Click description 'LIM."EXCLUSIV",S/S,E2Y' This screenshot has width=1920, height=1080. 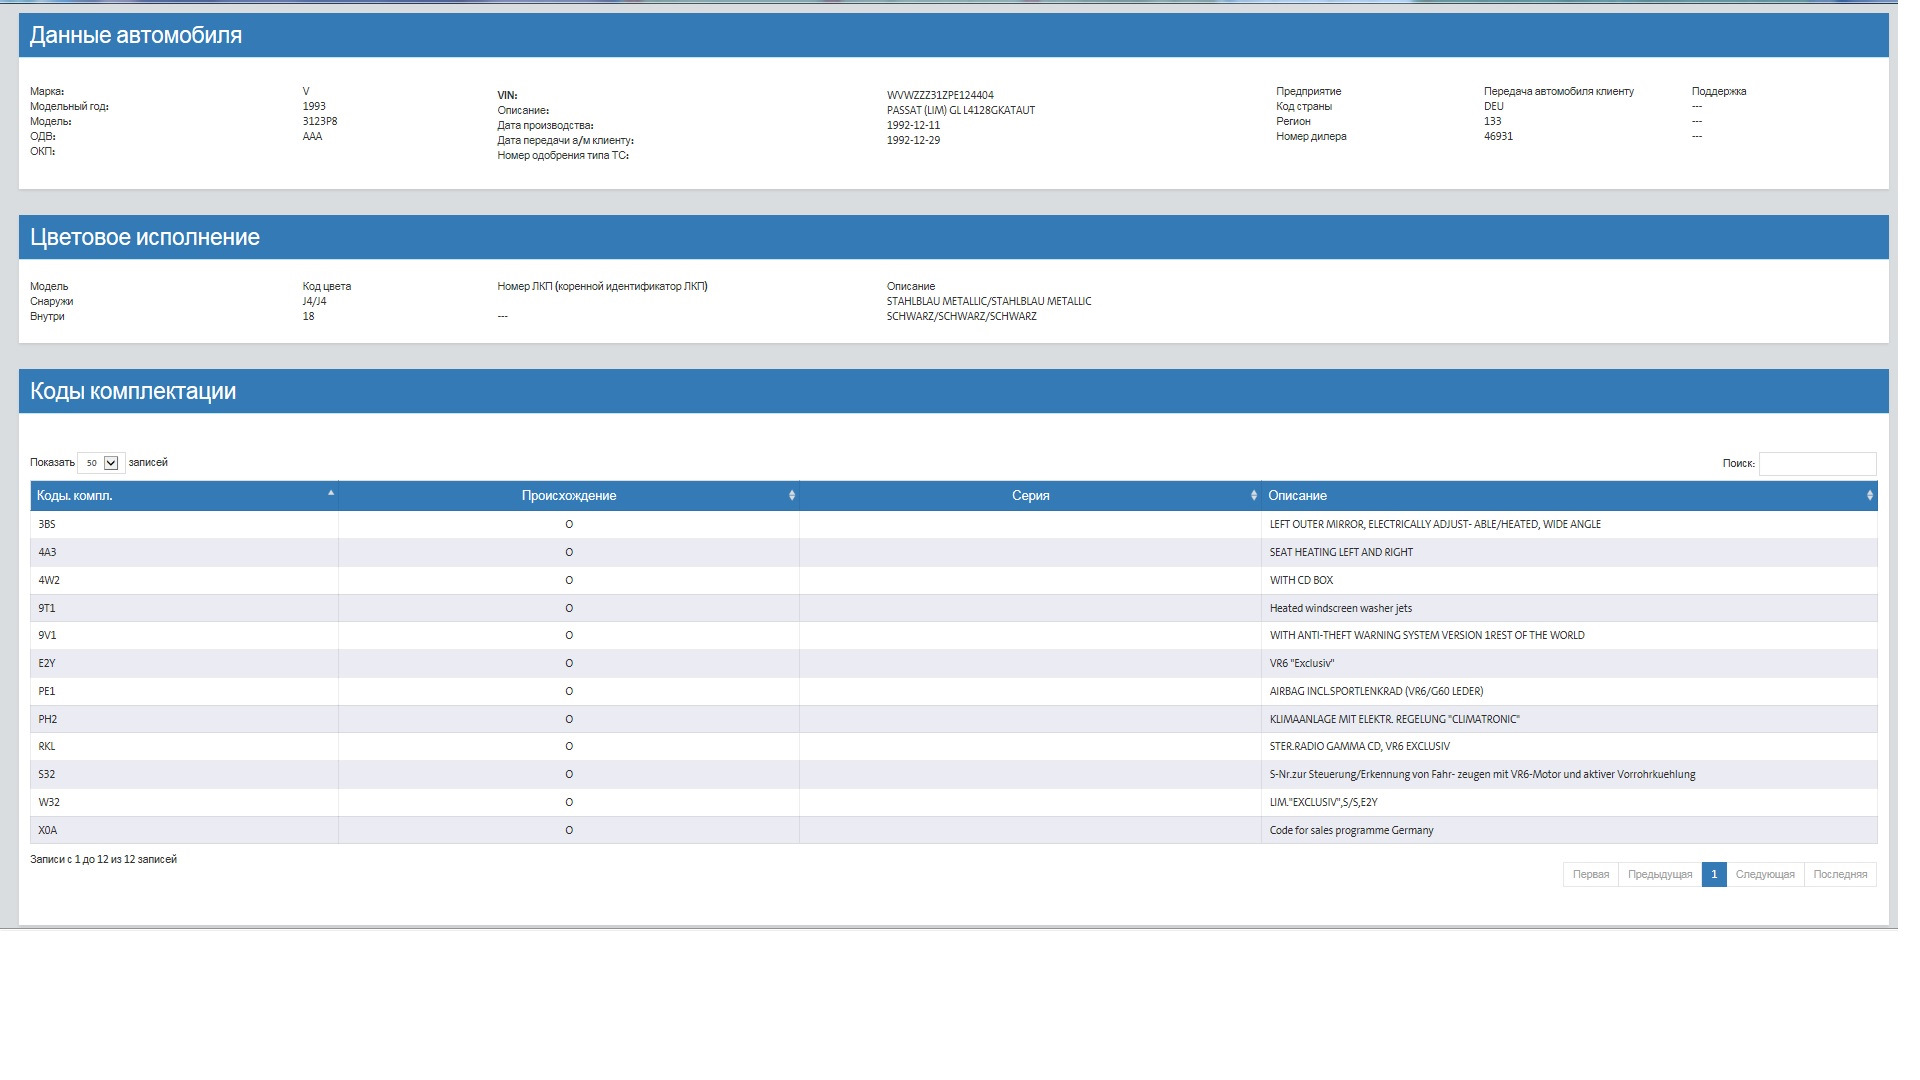[x=1323, y=802]
